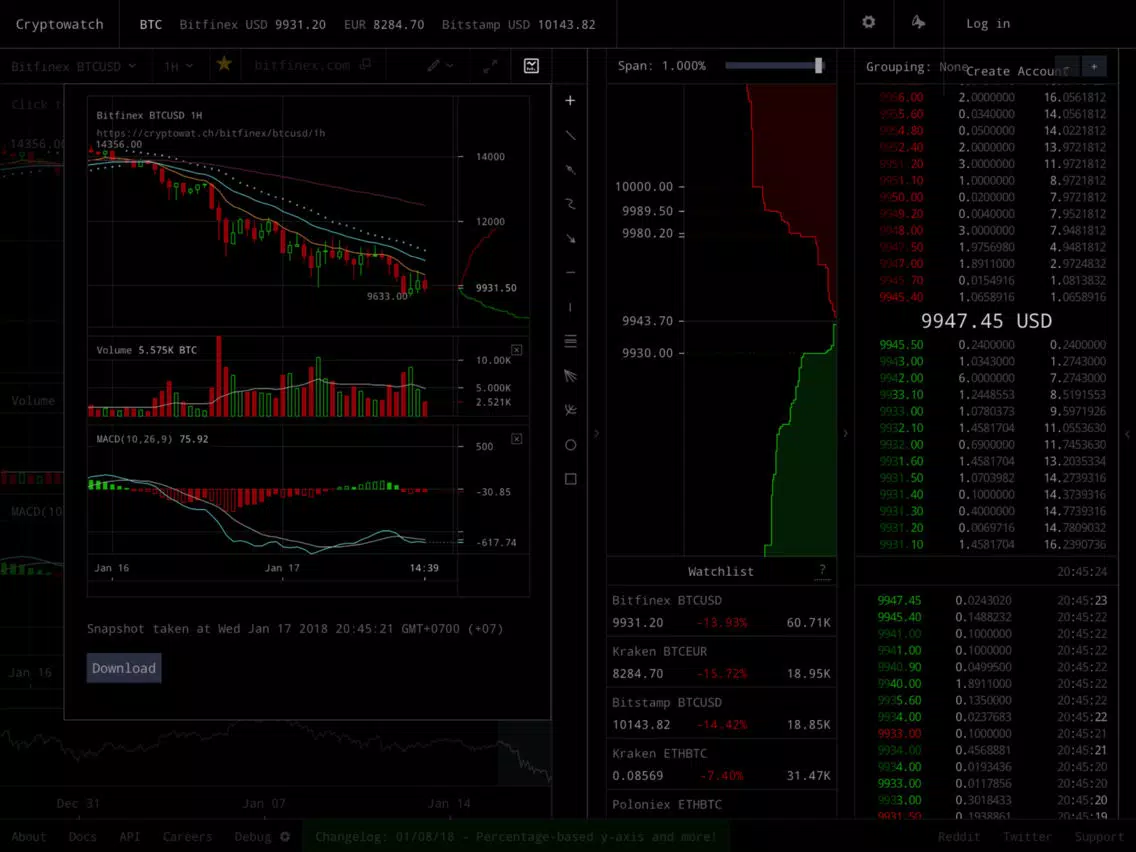Open the Bitfinex BTCUSD market dropdown

[73, 66]
